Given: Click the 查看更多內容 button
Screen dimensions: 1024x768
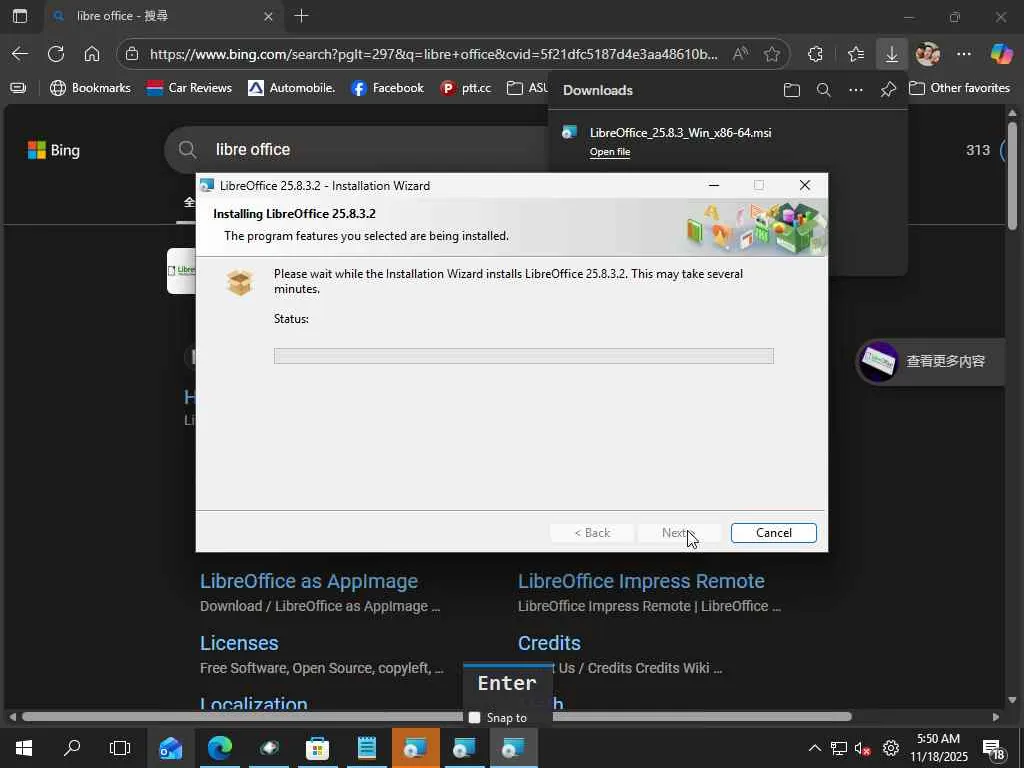Looking at the screenshot, I should click(931, 361).
